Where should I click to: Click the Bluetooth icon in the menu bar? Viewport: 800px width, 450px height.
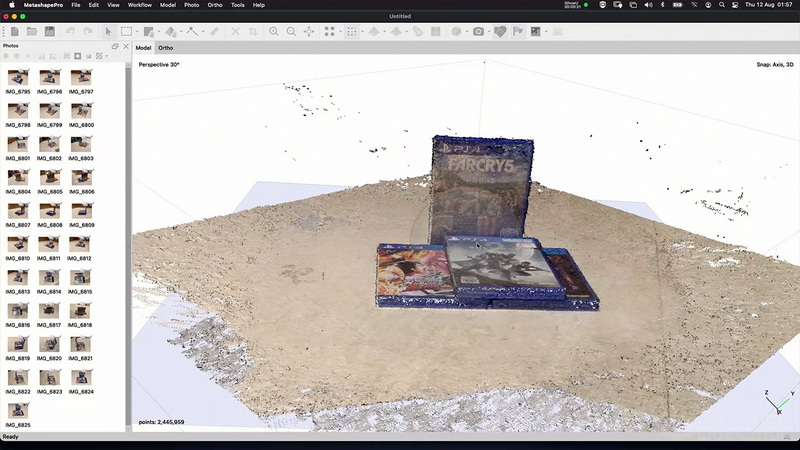click(663, 5)
